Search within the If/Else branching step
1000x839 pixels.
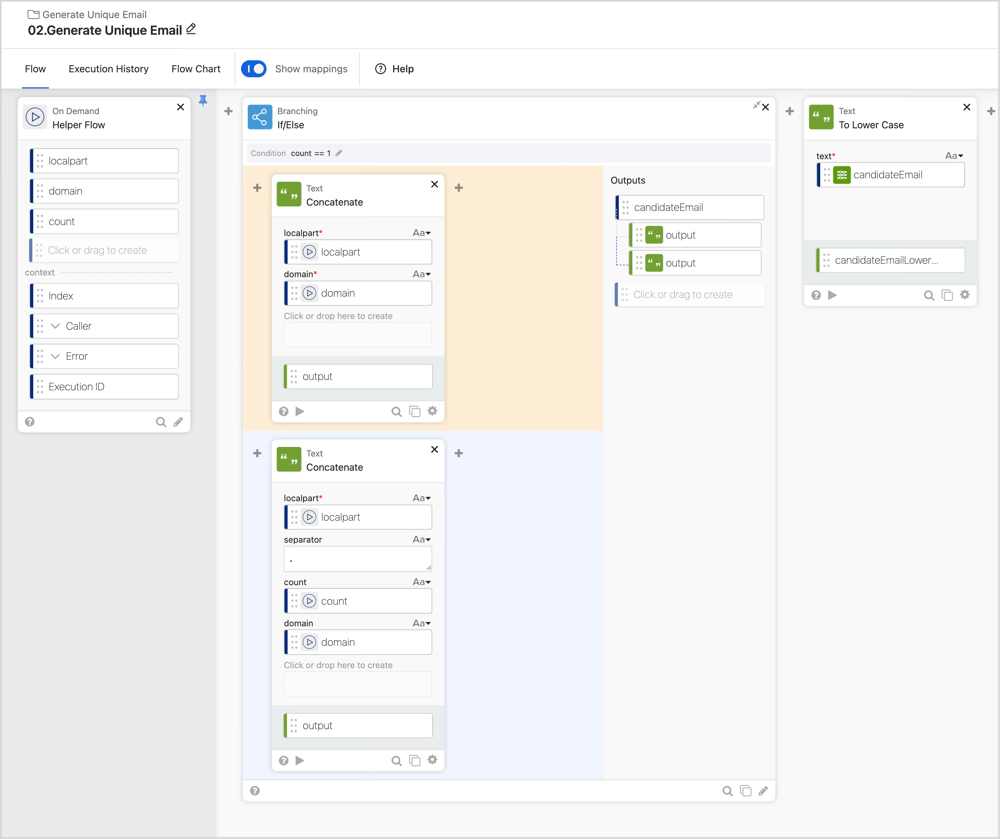[x=728, y=790]
